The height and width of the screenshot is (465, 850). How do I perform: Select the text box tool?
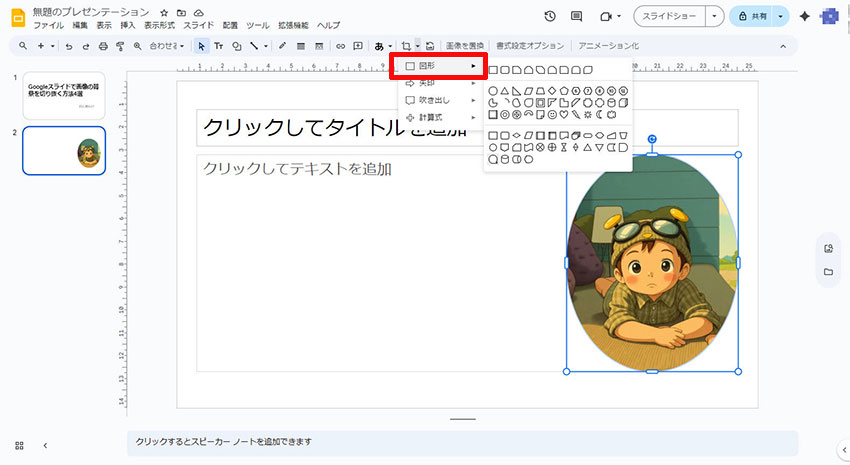[x=219, y=46]
